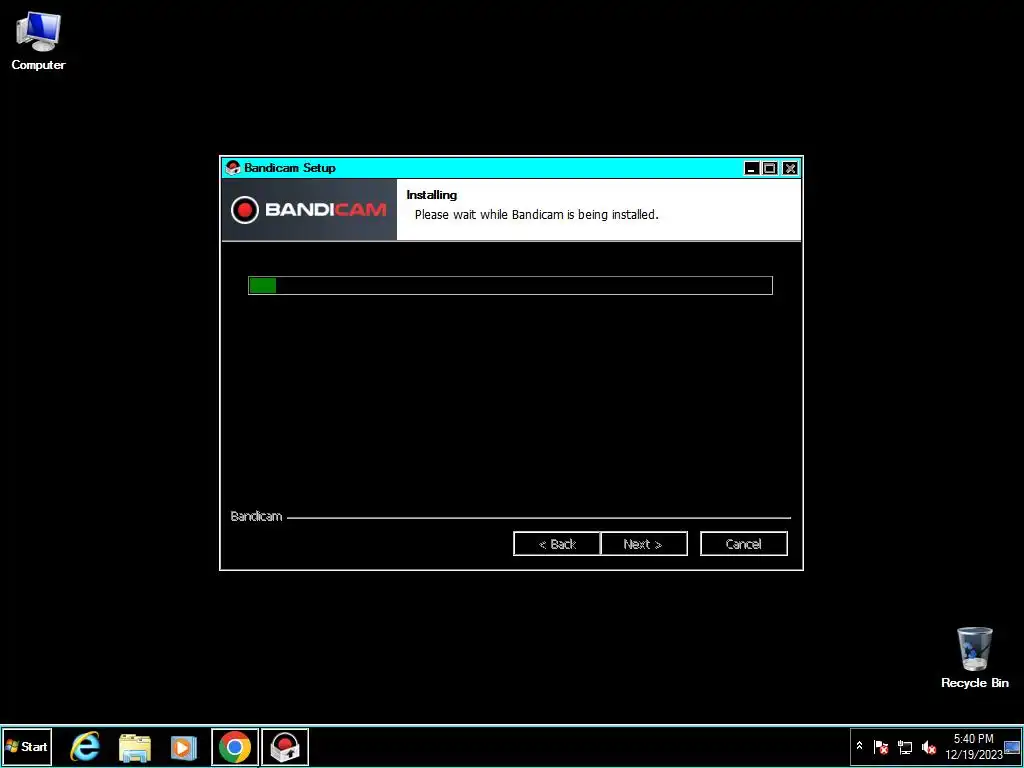This screenshot has height=768, width=1024.
Task: Cancel the Bandicam installation
Action: point(744,544)
